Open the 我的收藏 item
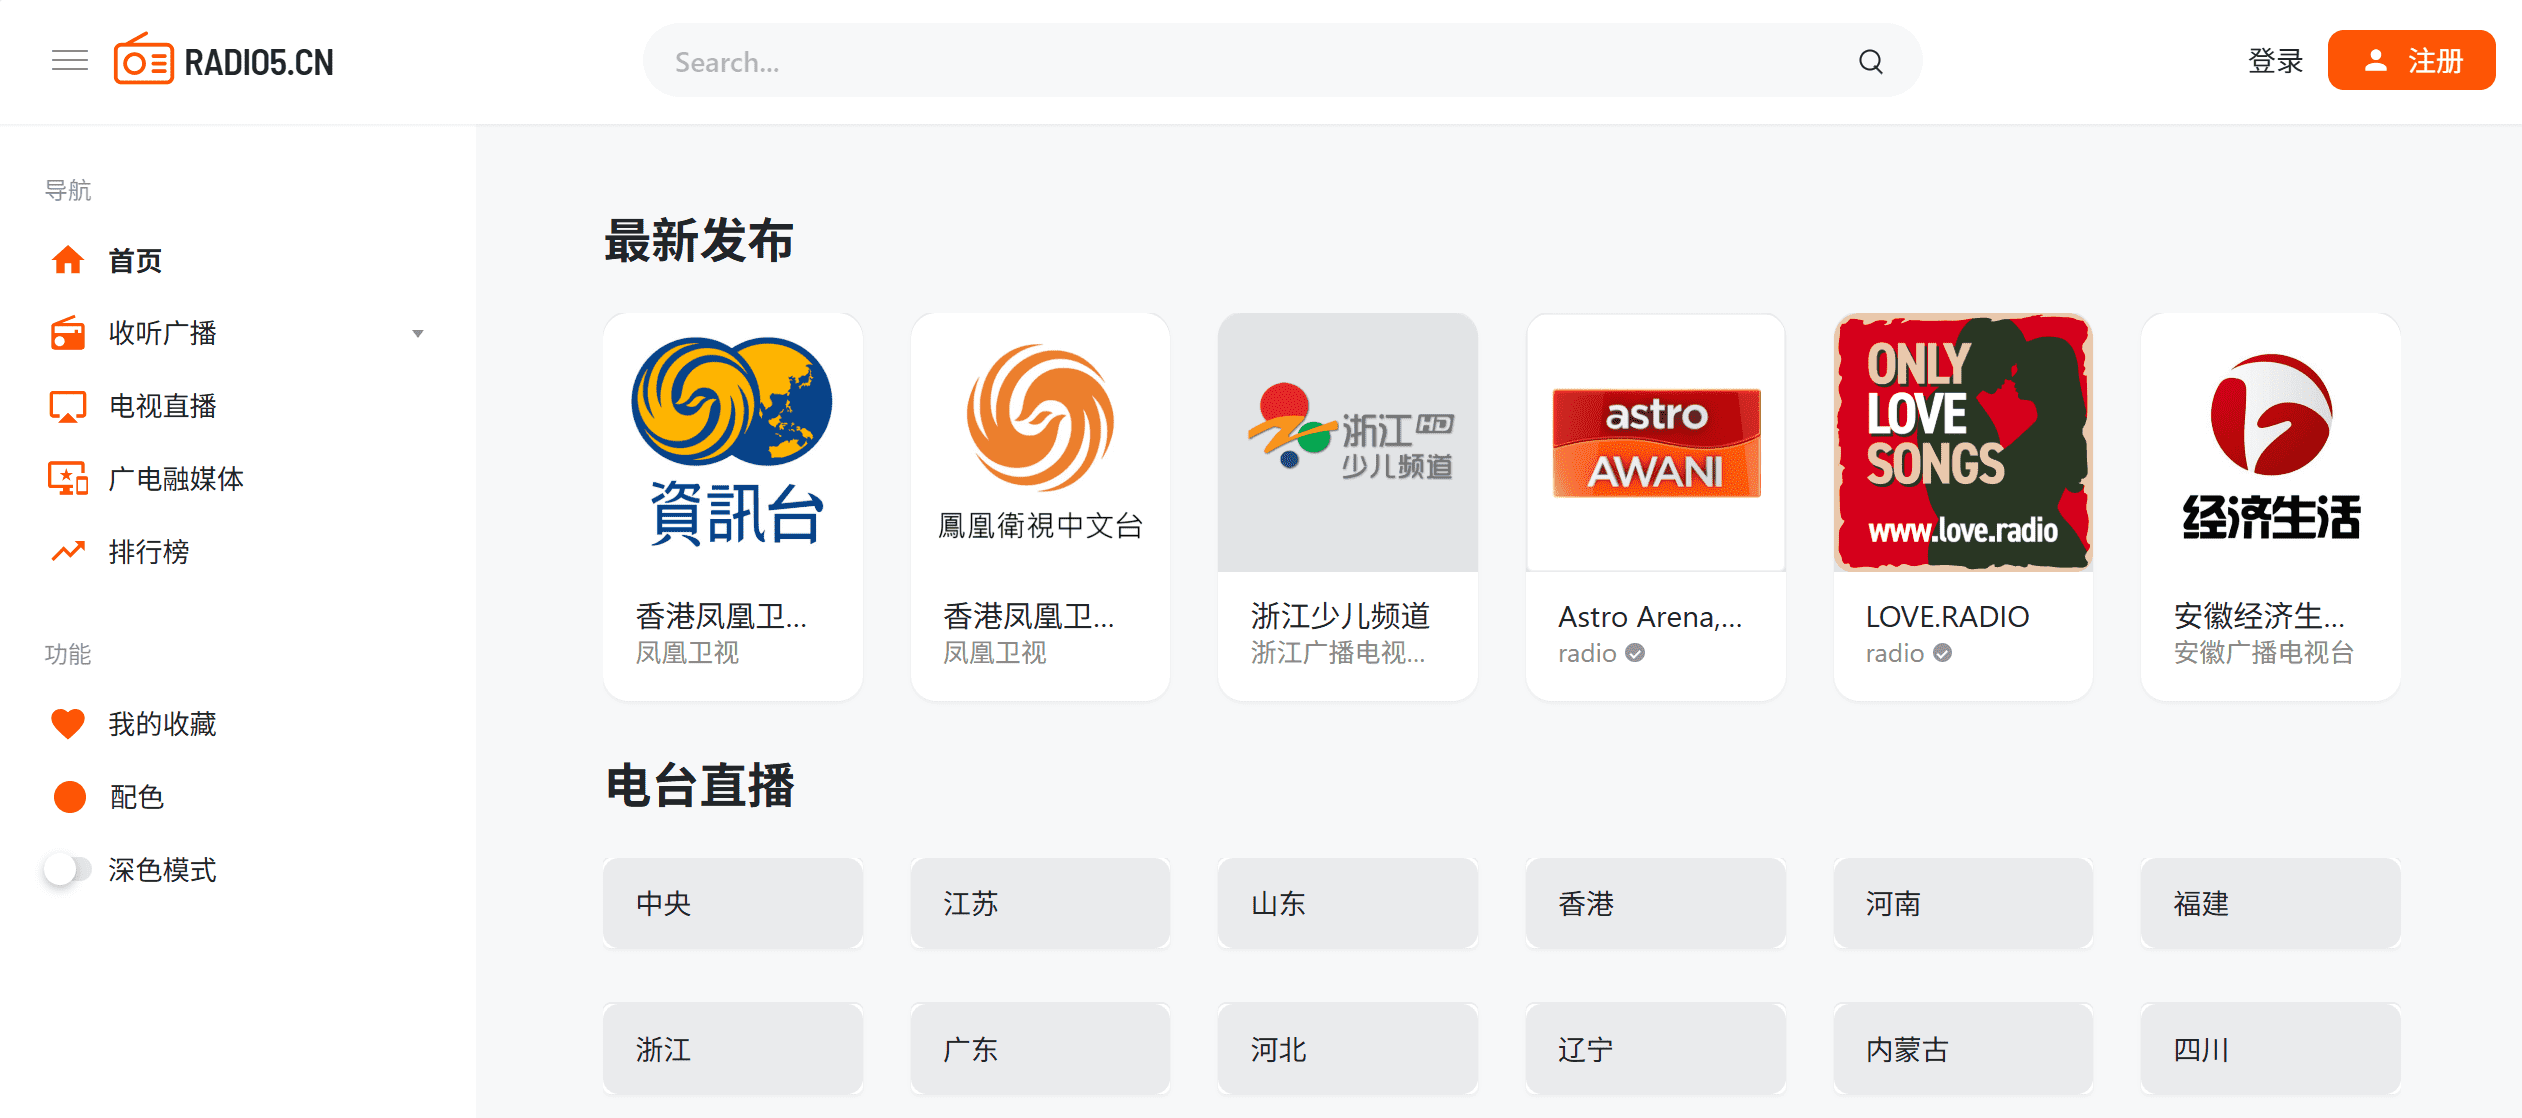This screenshot has width=2522, height=1118. click(x=238, y=724)
